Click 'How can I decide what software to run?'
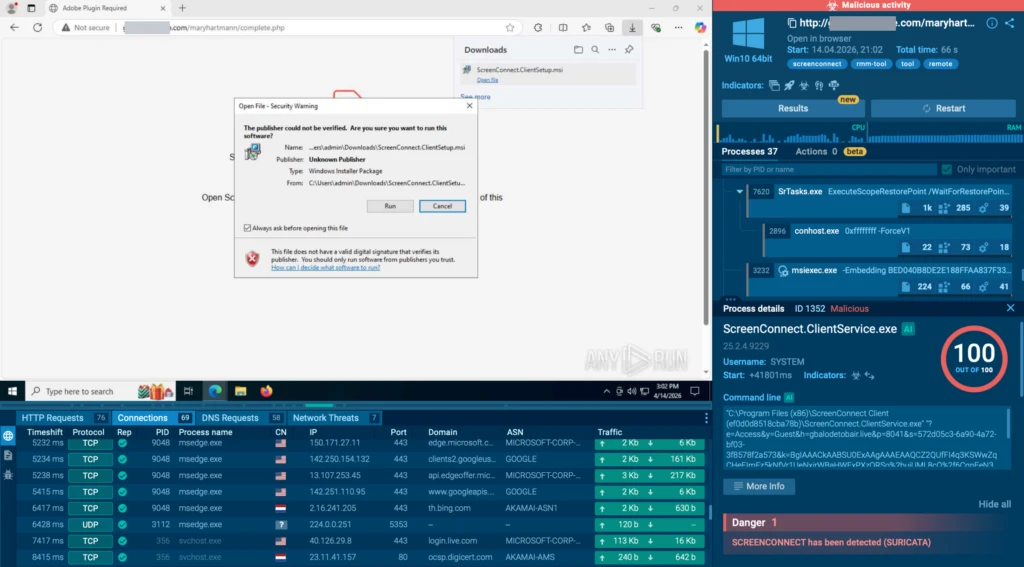This screenshot has width=1024, height=567. click(x=325, y=267)
